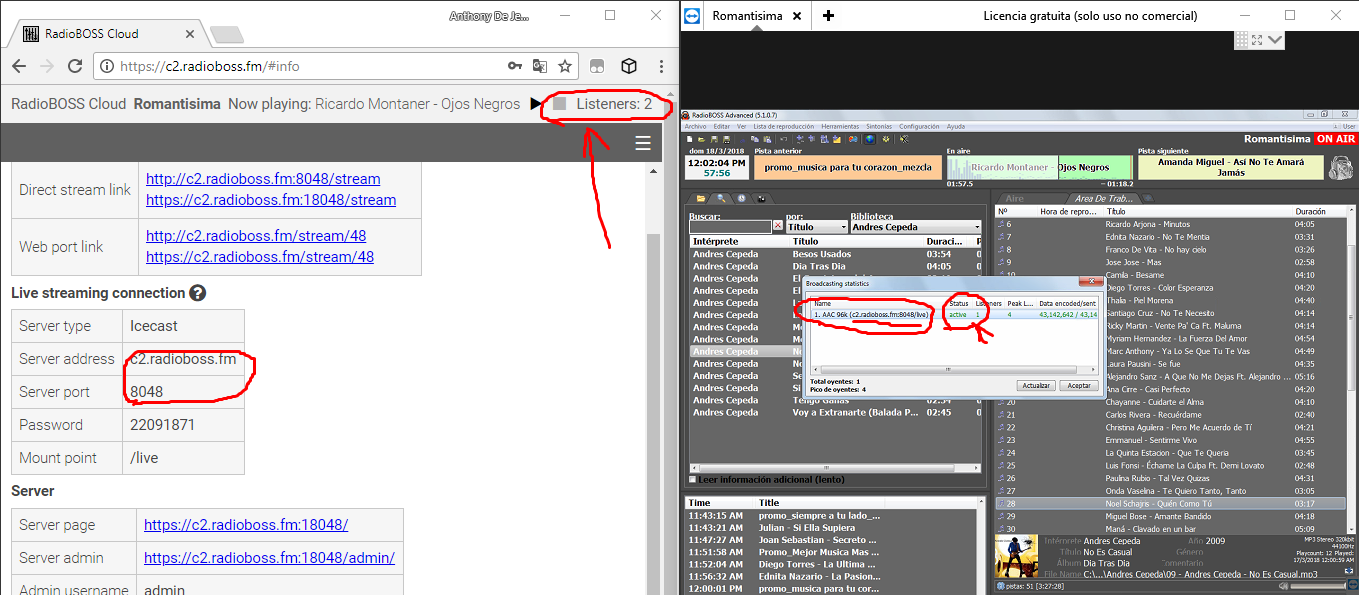1359x595 pixels.
Task: Select AAC 96k (c2.radioboss.fm:8048/live) row
Action: tap(953, 314)
